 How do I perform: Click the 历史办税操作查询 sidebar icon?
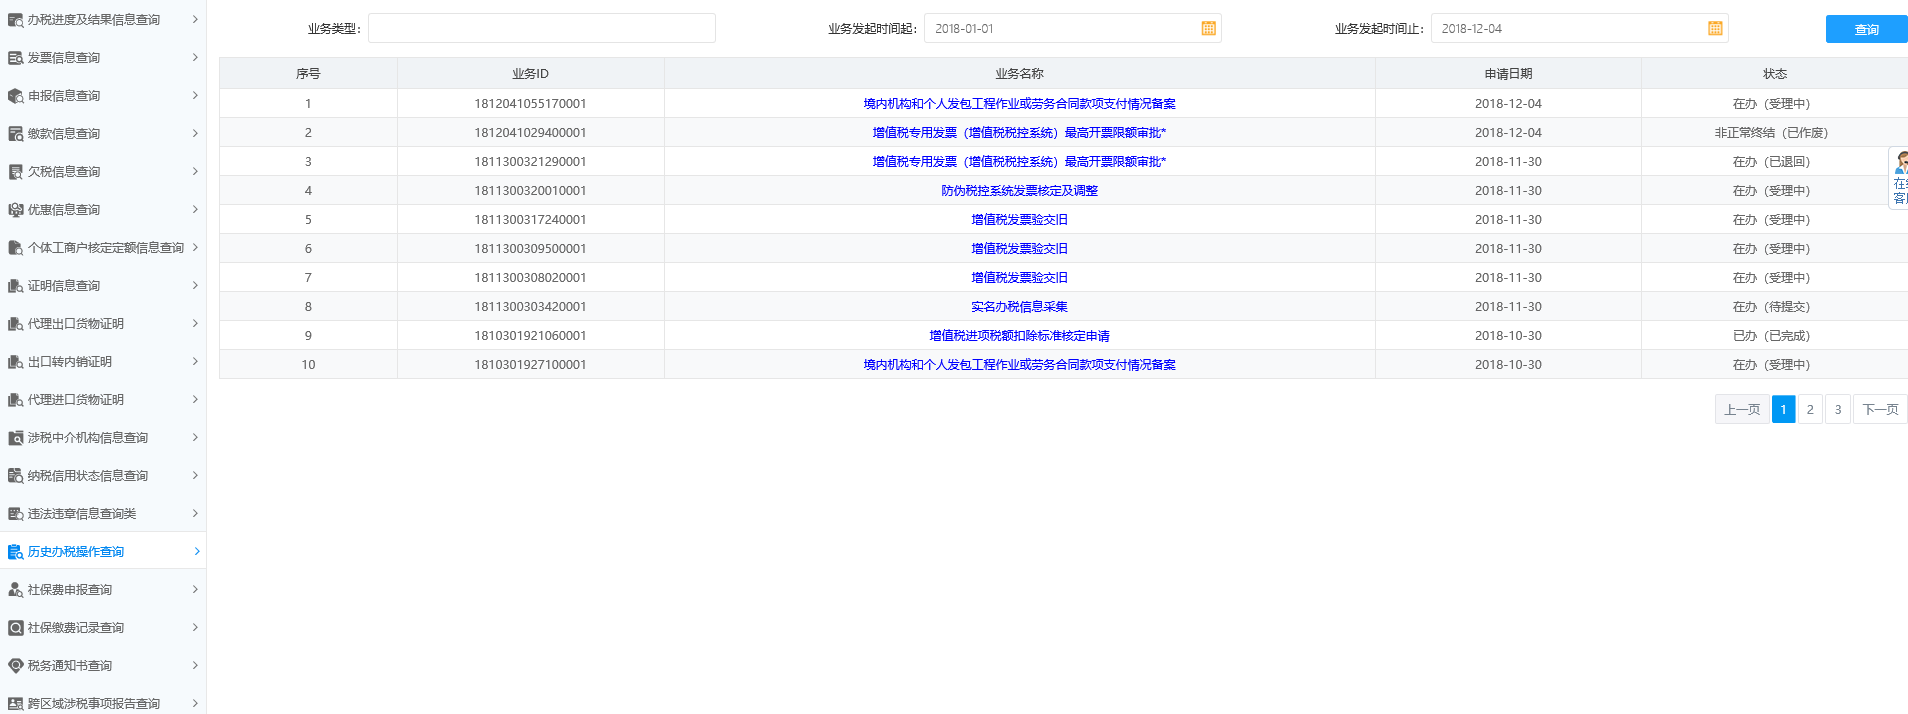(x=15, y=552)
